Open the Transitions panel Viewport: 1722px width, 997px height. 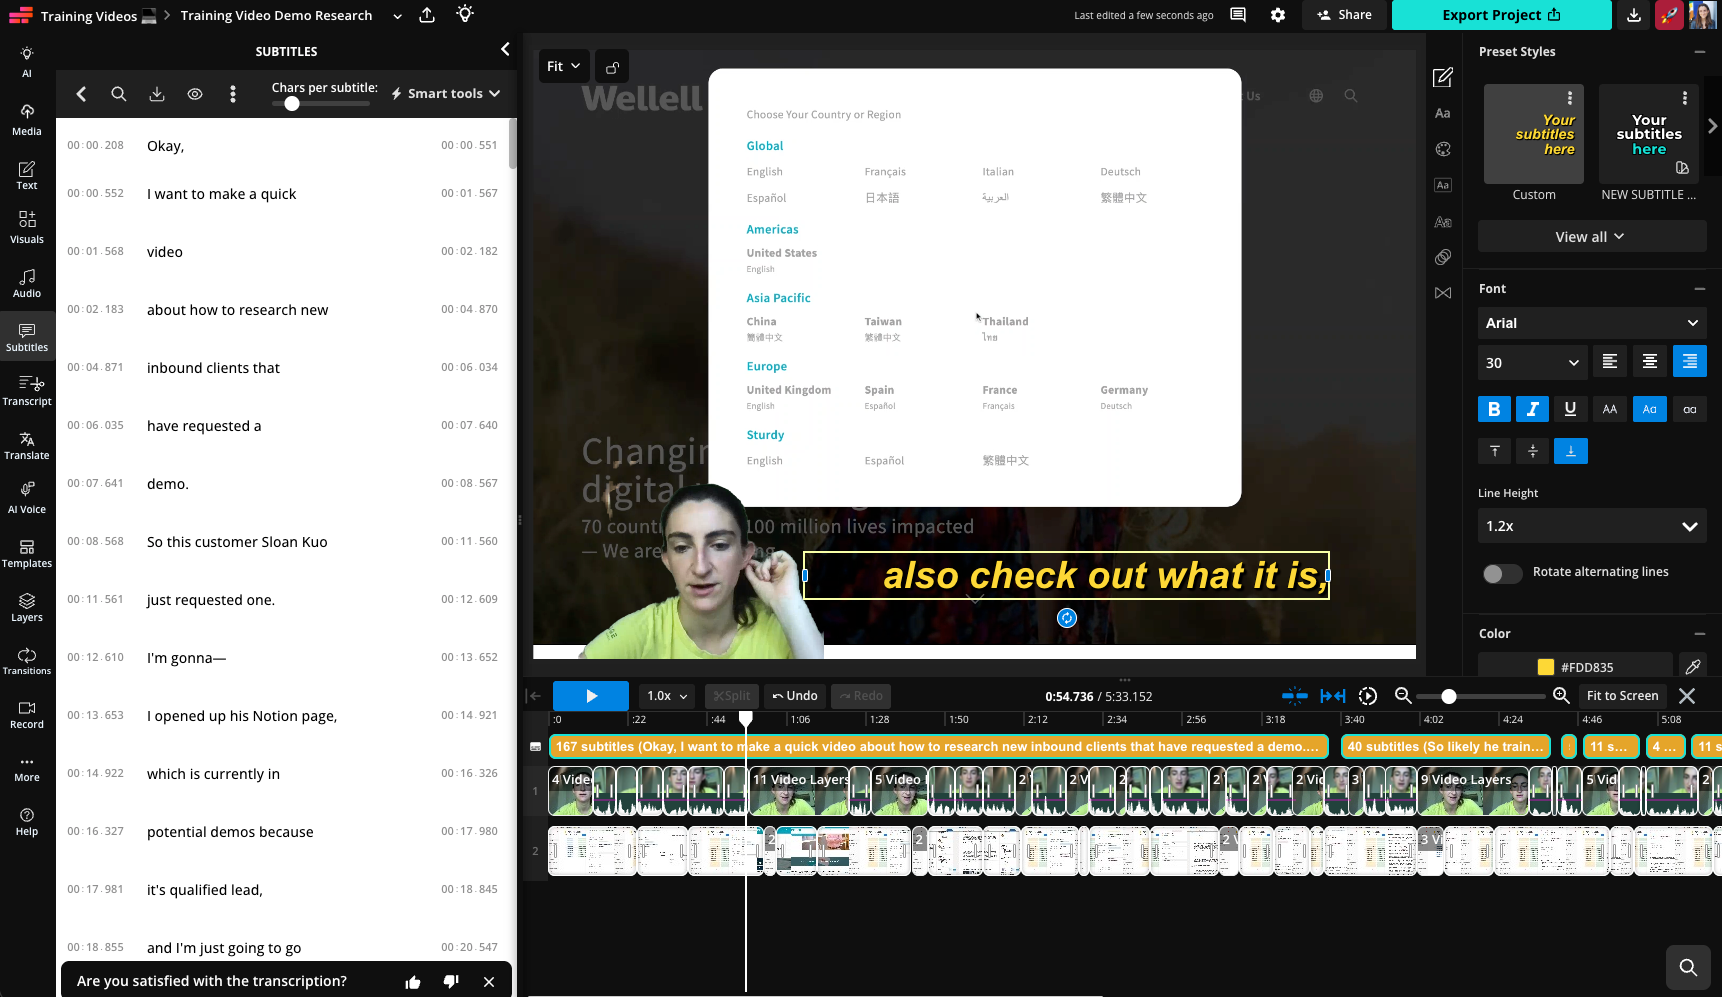(x=27, y=661)
